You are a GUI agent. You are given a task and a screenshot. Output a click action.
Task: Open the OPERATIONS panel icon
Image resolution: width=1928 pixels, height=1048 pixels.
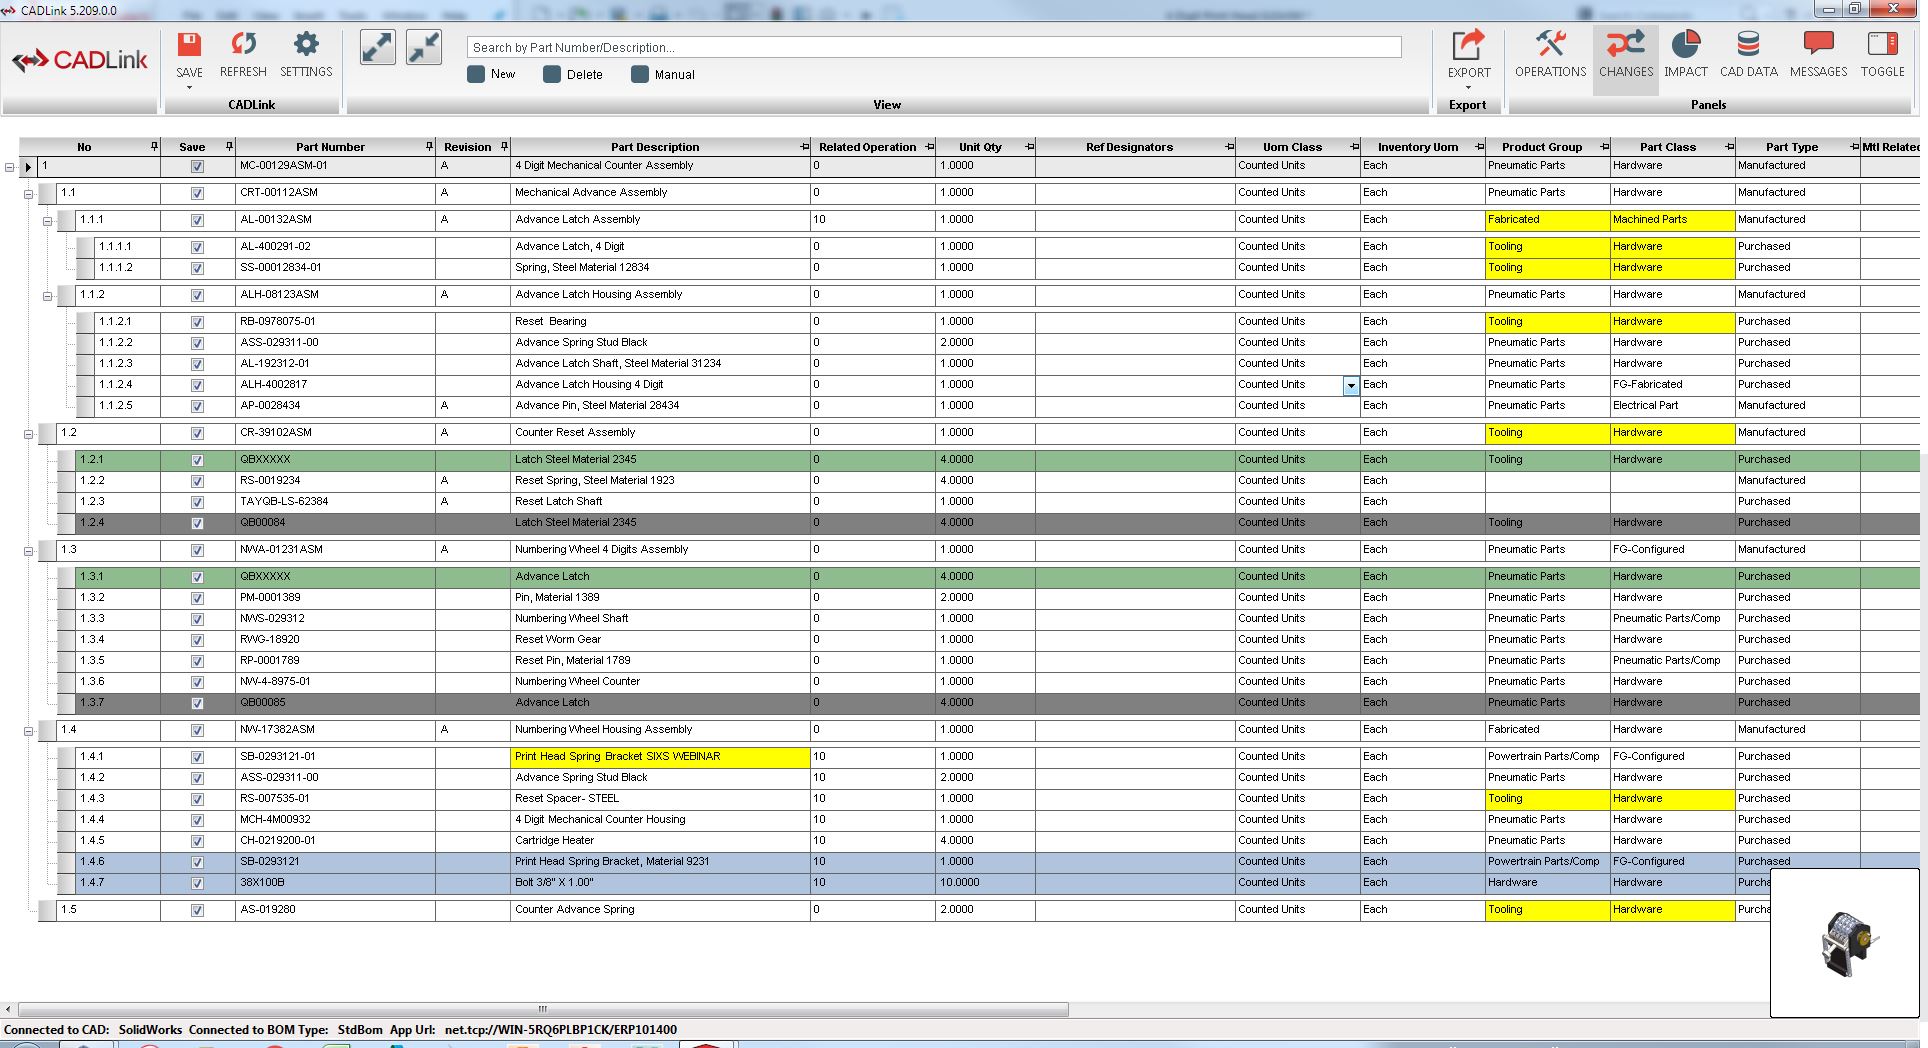(x=1550, y=45)
